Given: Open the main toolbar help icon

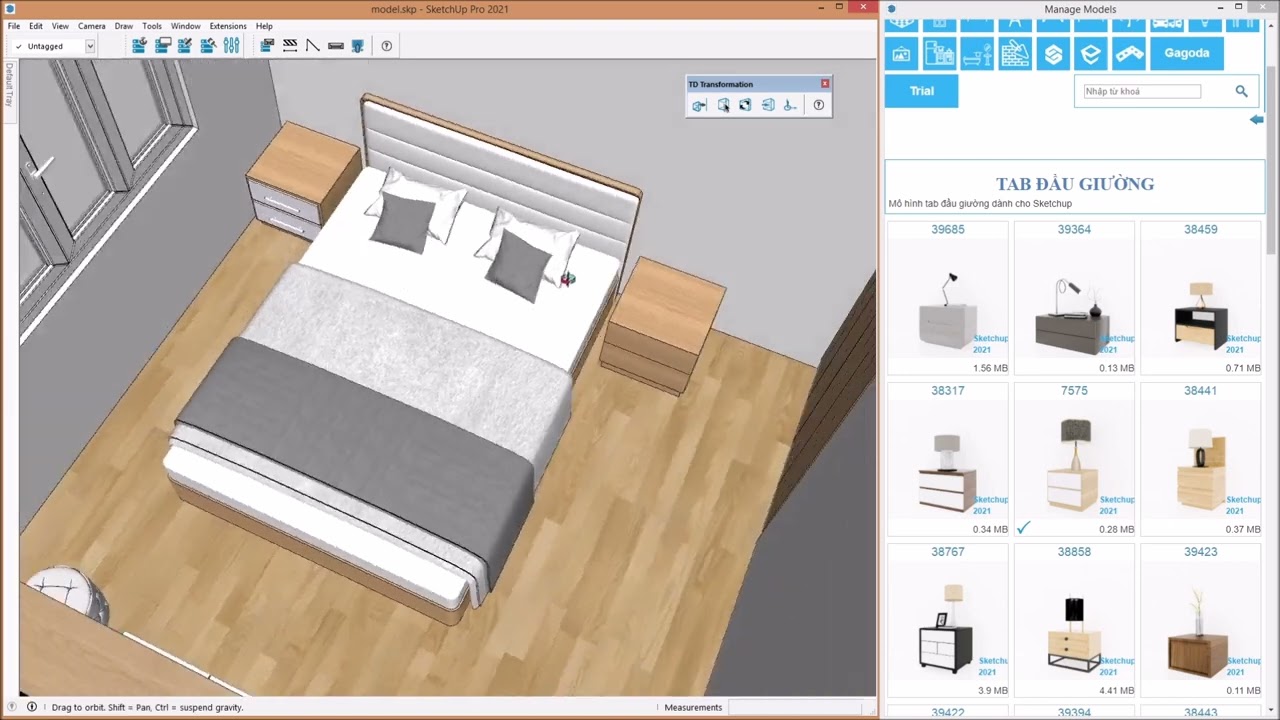Looking at the screenshot, I should click(x=387, y=46).
